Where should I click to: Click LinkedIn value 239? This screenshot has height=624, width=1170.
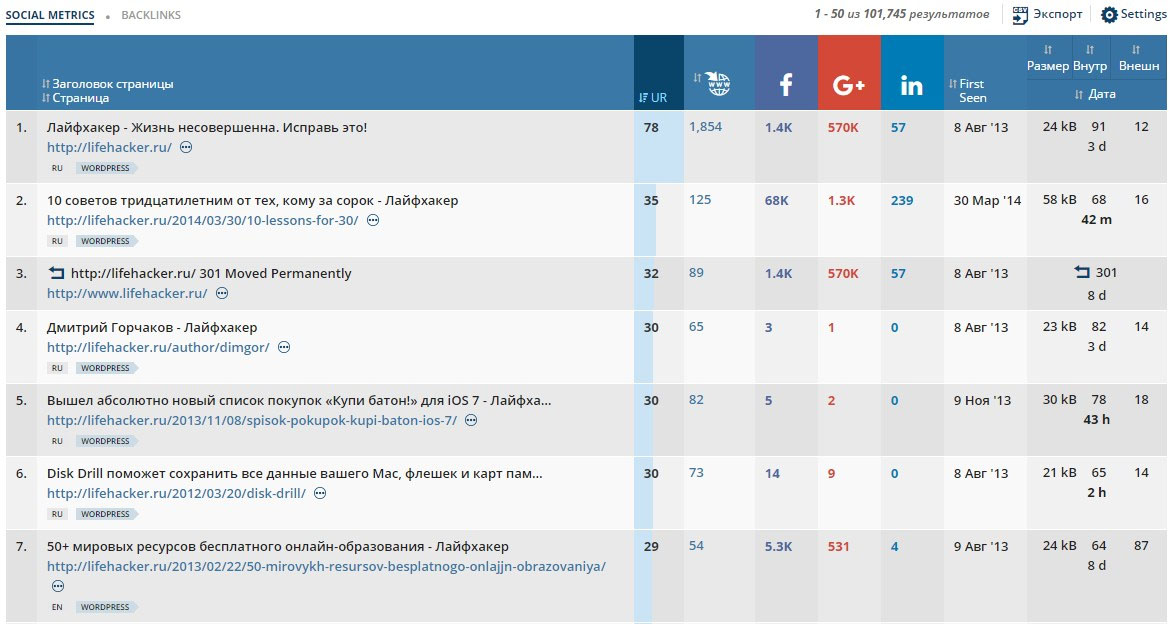tap(902, 201)
